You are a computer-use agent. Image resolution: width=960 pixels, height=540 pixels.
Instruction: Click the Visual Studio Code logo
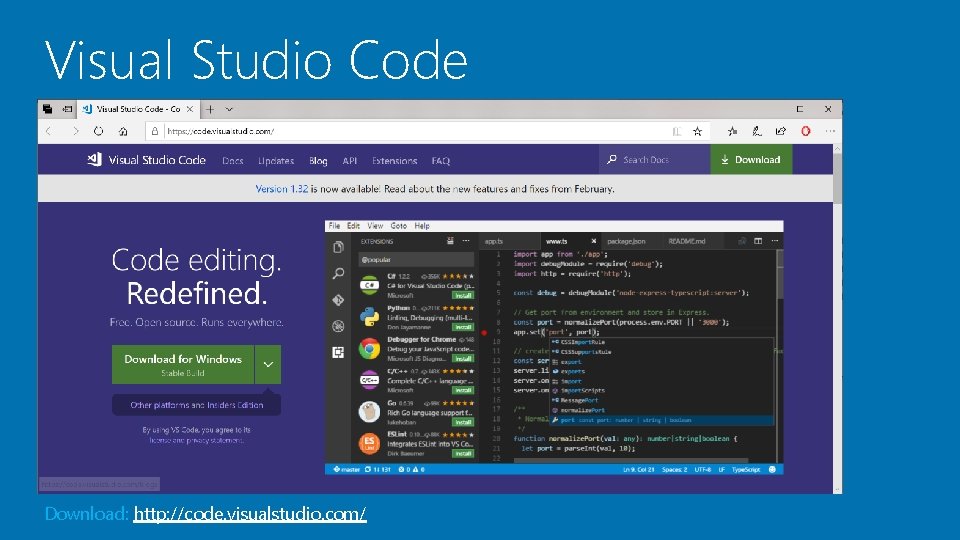coord(94,160)
